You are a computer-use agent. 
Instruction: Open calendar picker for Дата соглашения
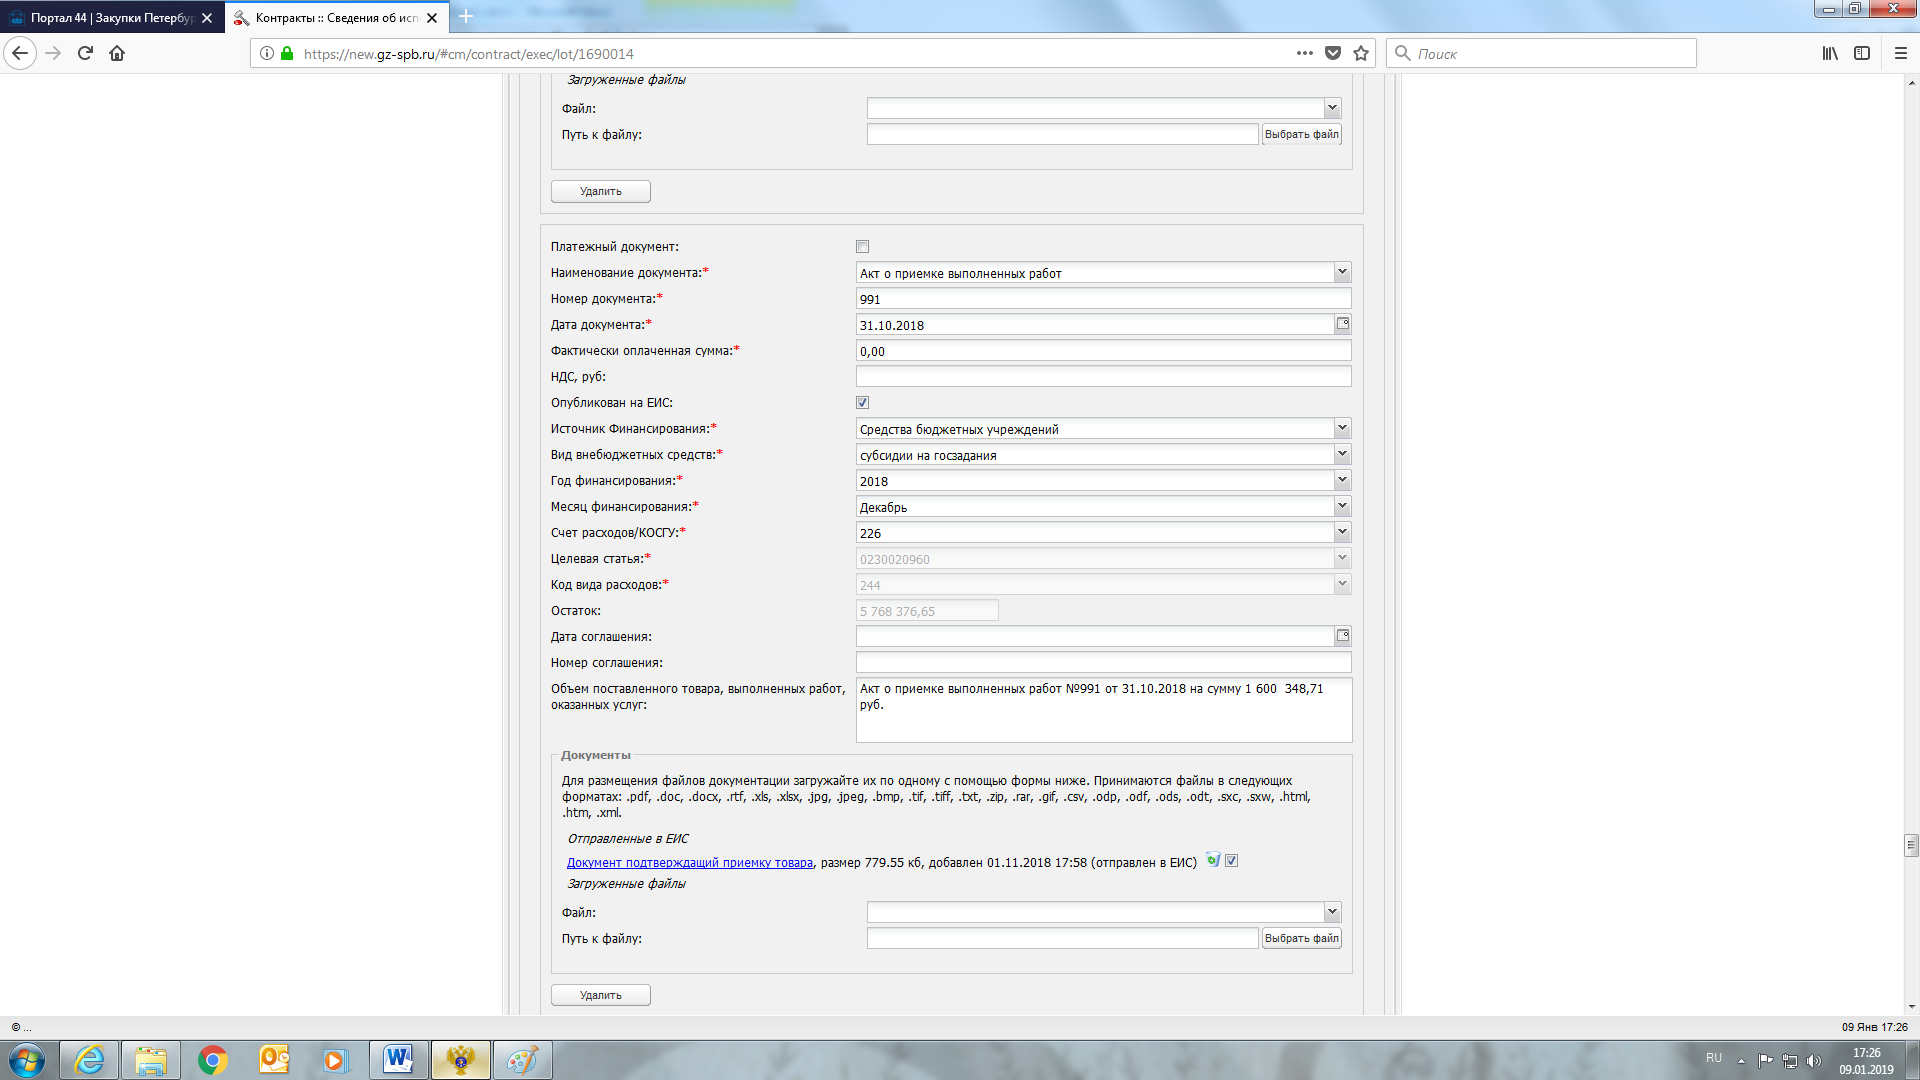tap(1343, 636)
